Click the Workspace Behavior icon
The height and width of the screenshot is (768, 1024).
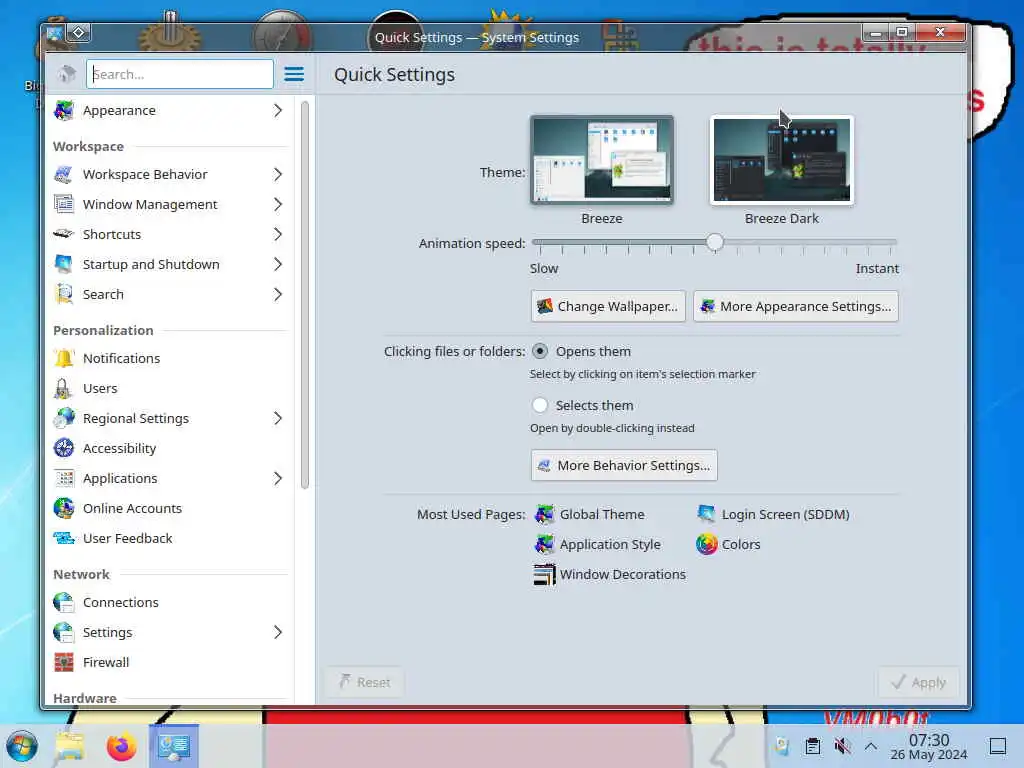[64, 174]
